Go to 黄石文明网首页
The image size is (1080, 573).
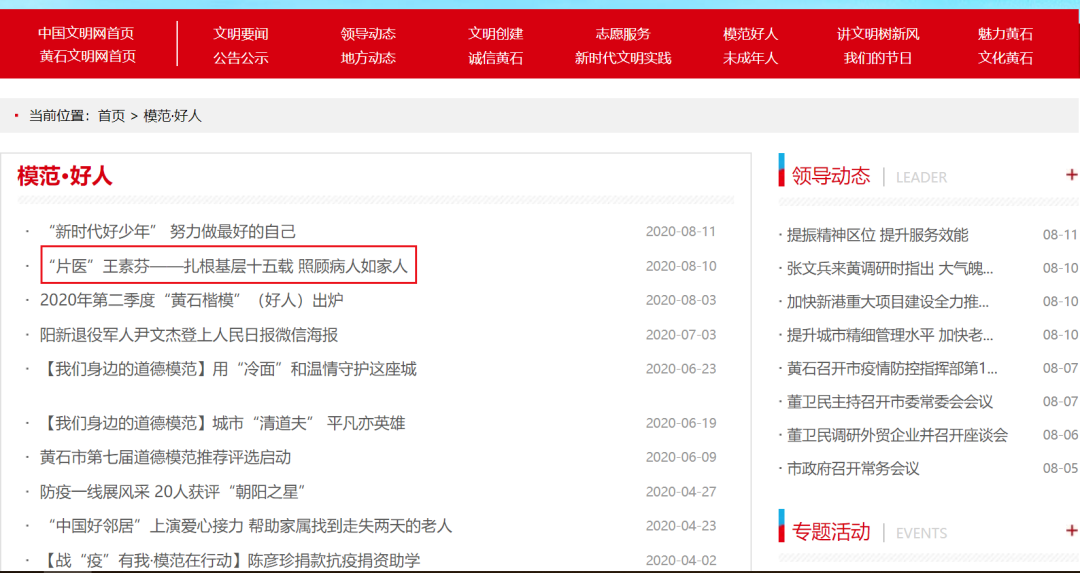click(87, 57)
